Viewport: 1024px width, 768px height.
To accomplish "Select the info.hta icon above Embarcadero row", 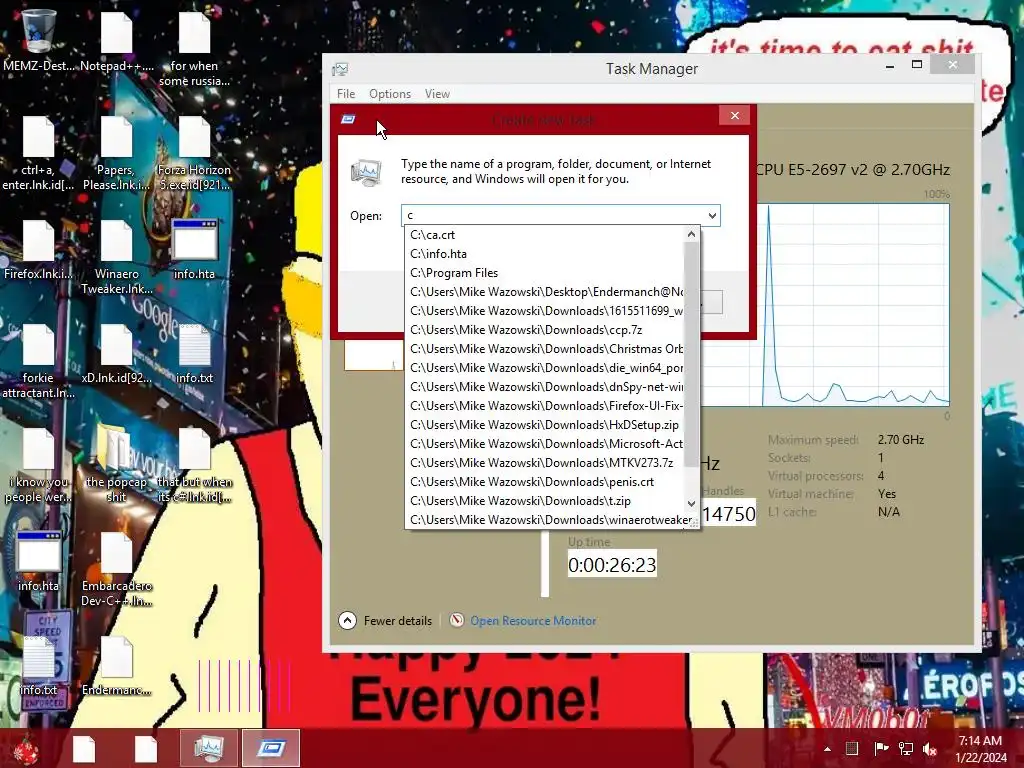I will click(x=38, y=562).
